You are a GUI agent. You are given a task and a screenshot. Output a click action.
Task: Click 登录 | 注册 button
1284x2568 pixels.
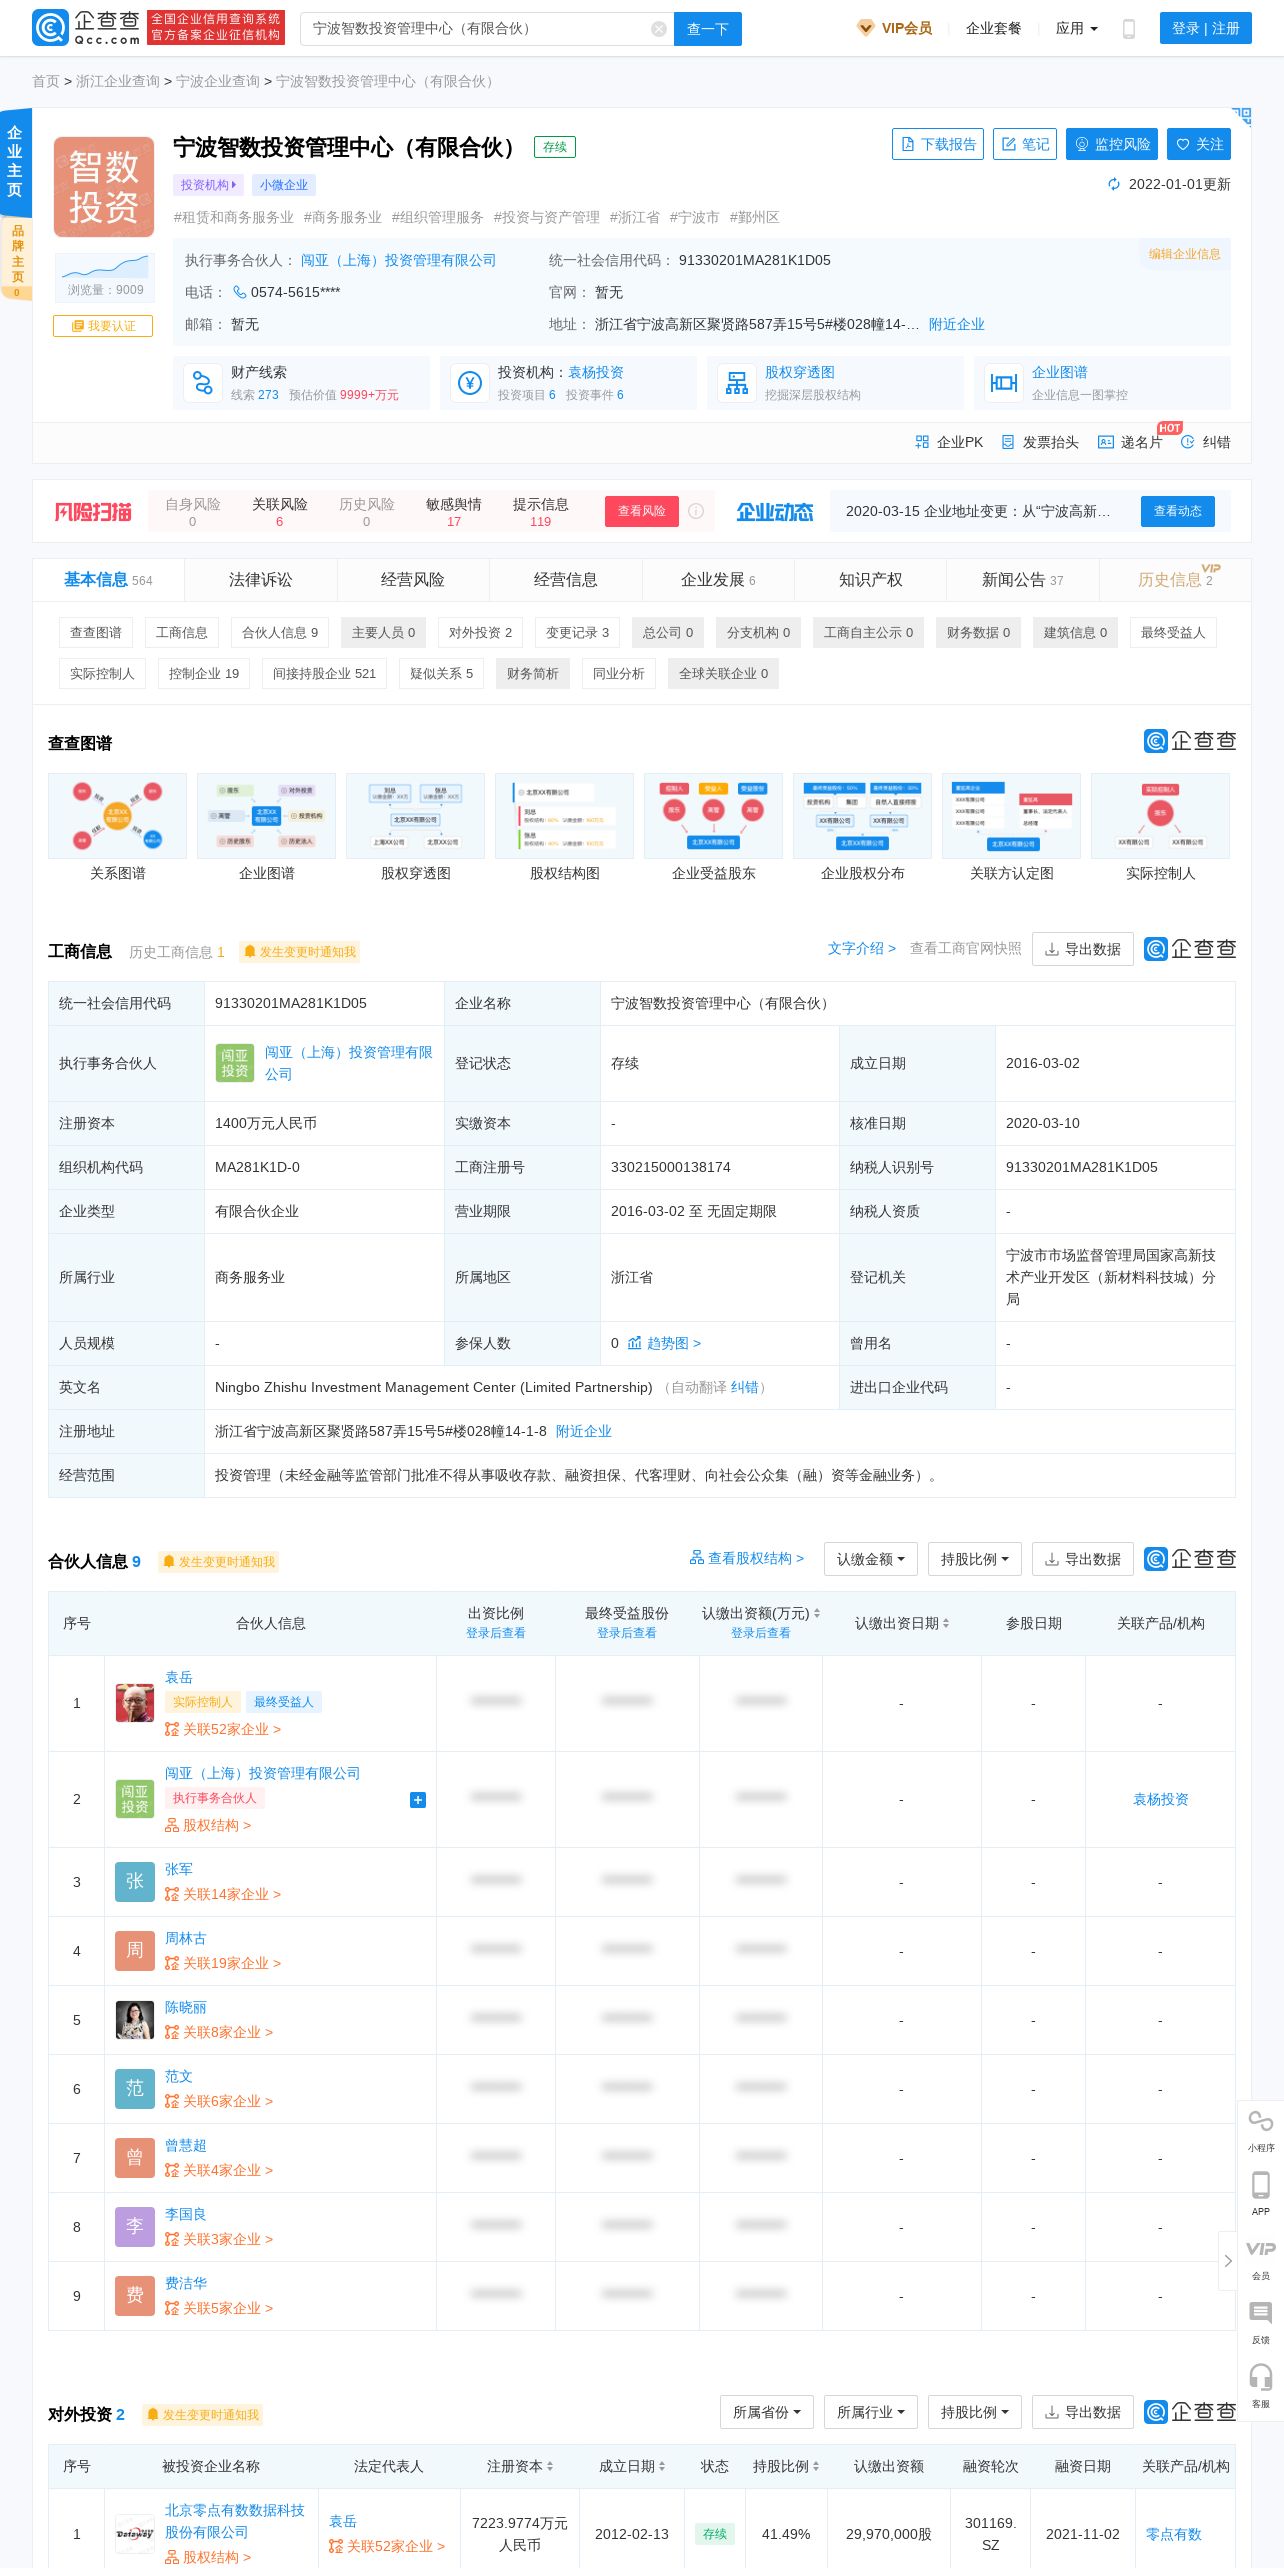[x=1206, y=29]
